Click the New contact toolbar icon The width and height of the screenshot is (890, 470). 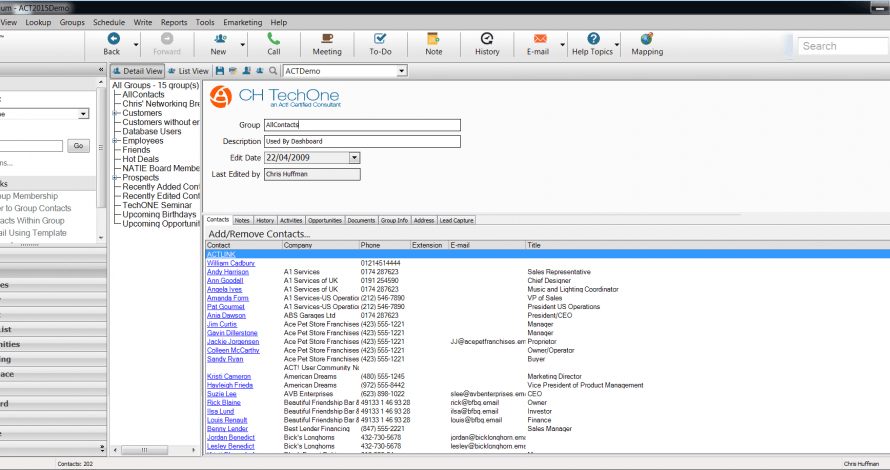pyautogui.click(x=220, y=39)
